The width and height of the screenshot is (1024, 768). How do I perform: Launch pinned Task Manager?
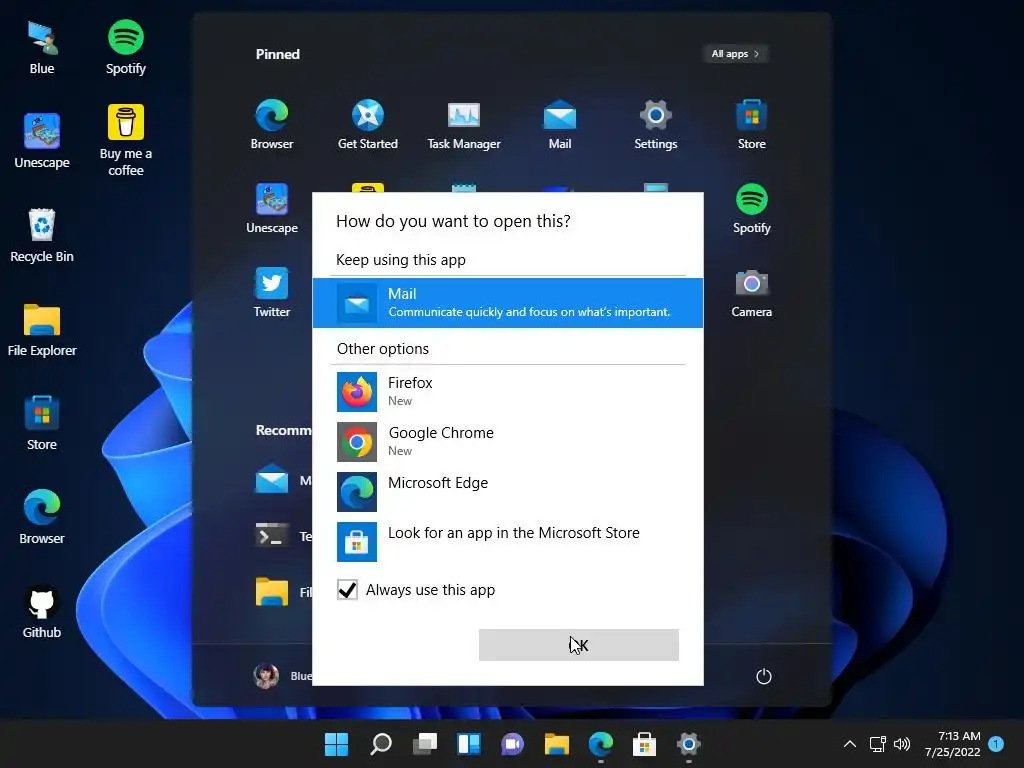tap(464, 125)
